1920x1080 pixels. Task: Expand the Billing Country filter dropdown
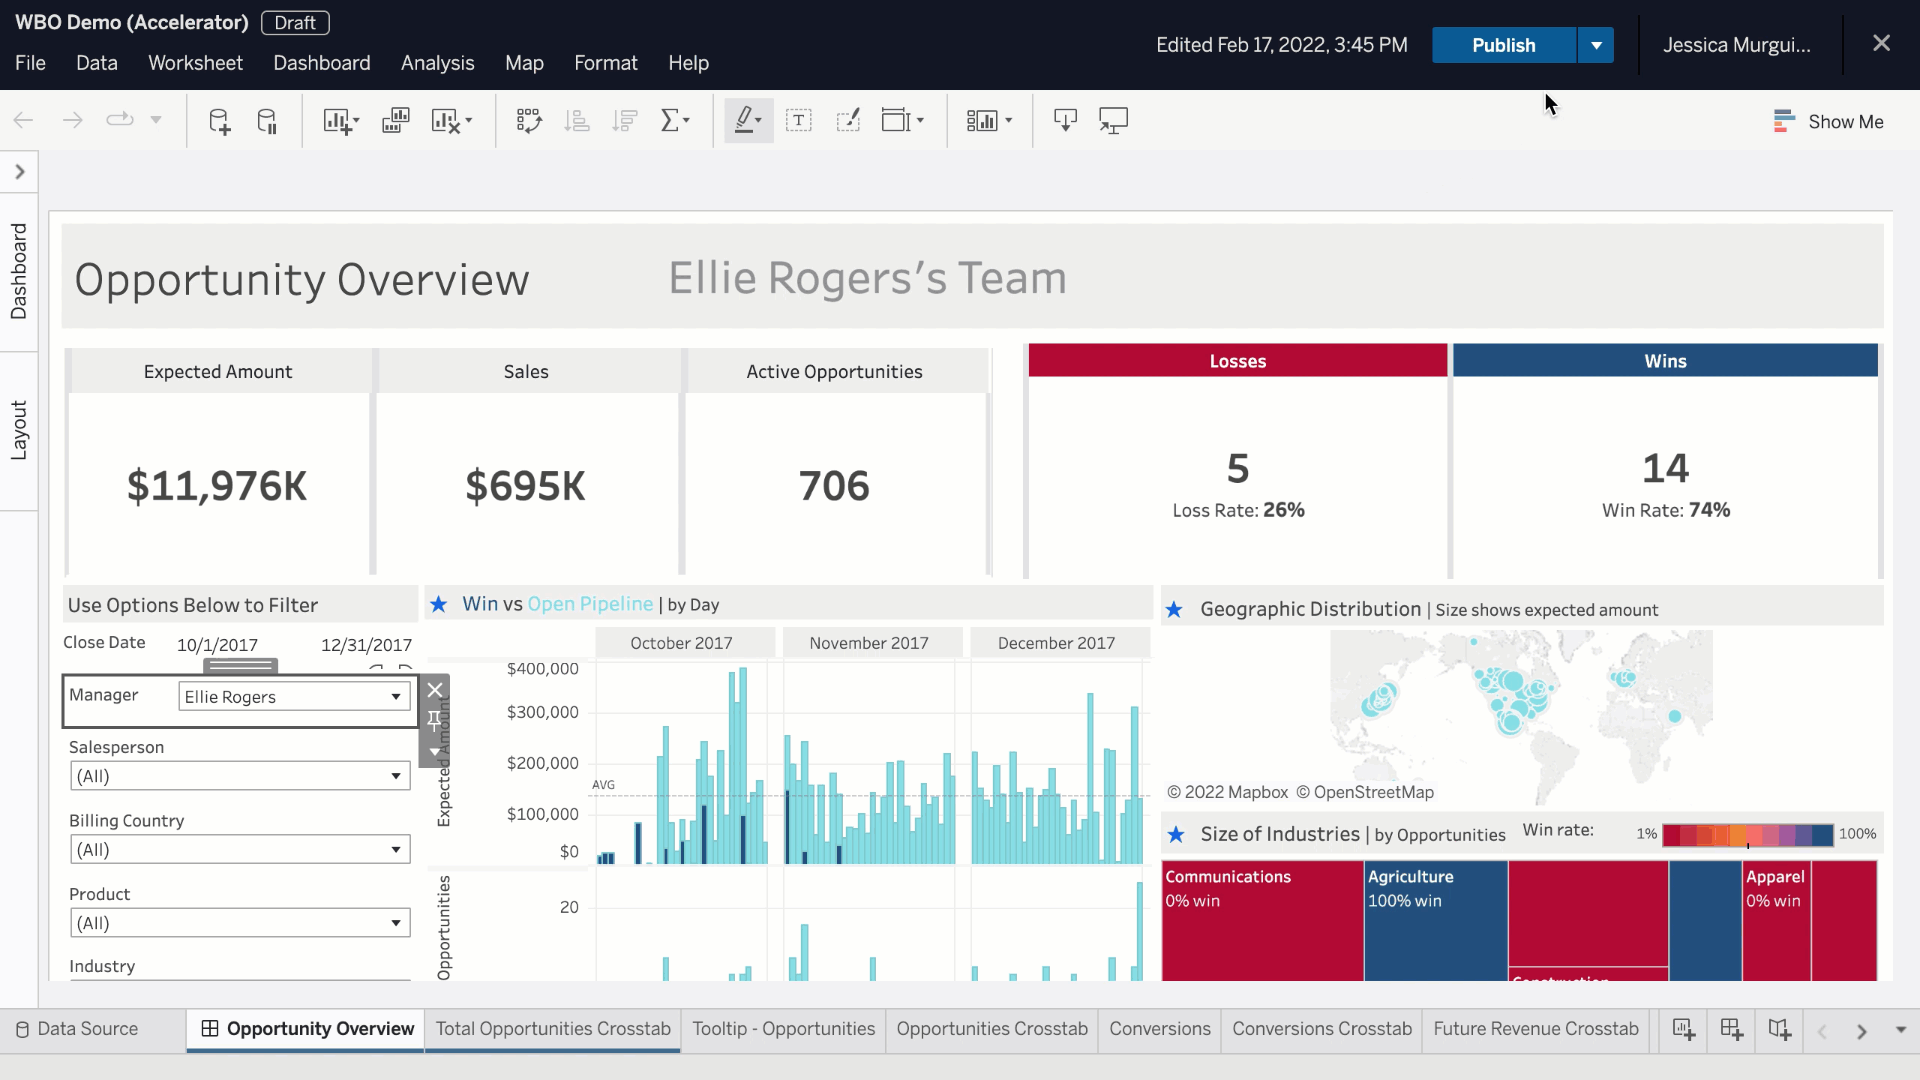click(396, 849)
